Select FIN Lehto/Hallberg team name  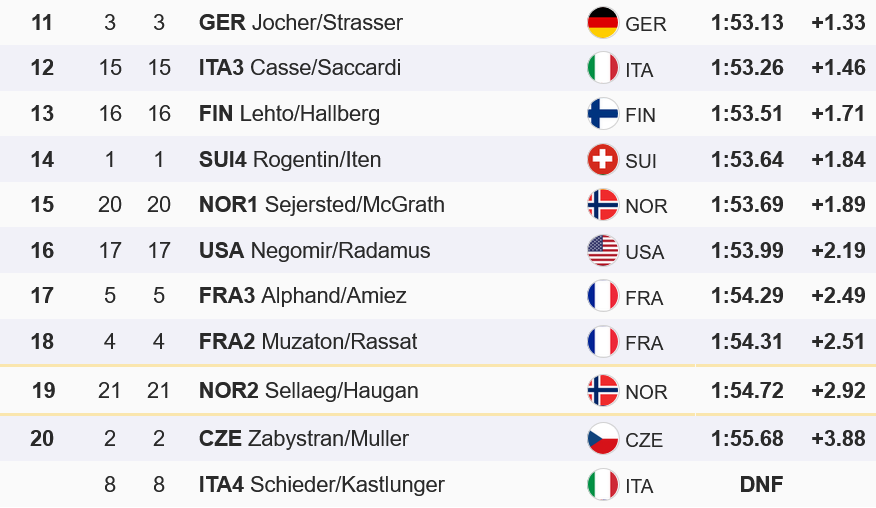click(x=289, y=114)
